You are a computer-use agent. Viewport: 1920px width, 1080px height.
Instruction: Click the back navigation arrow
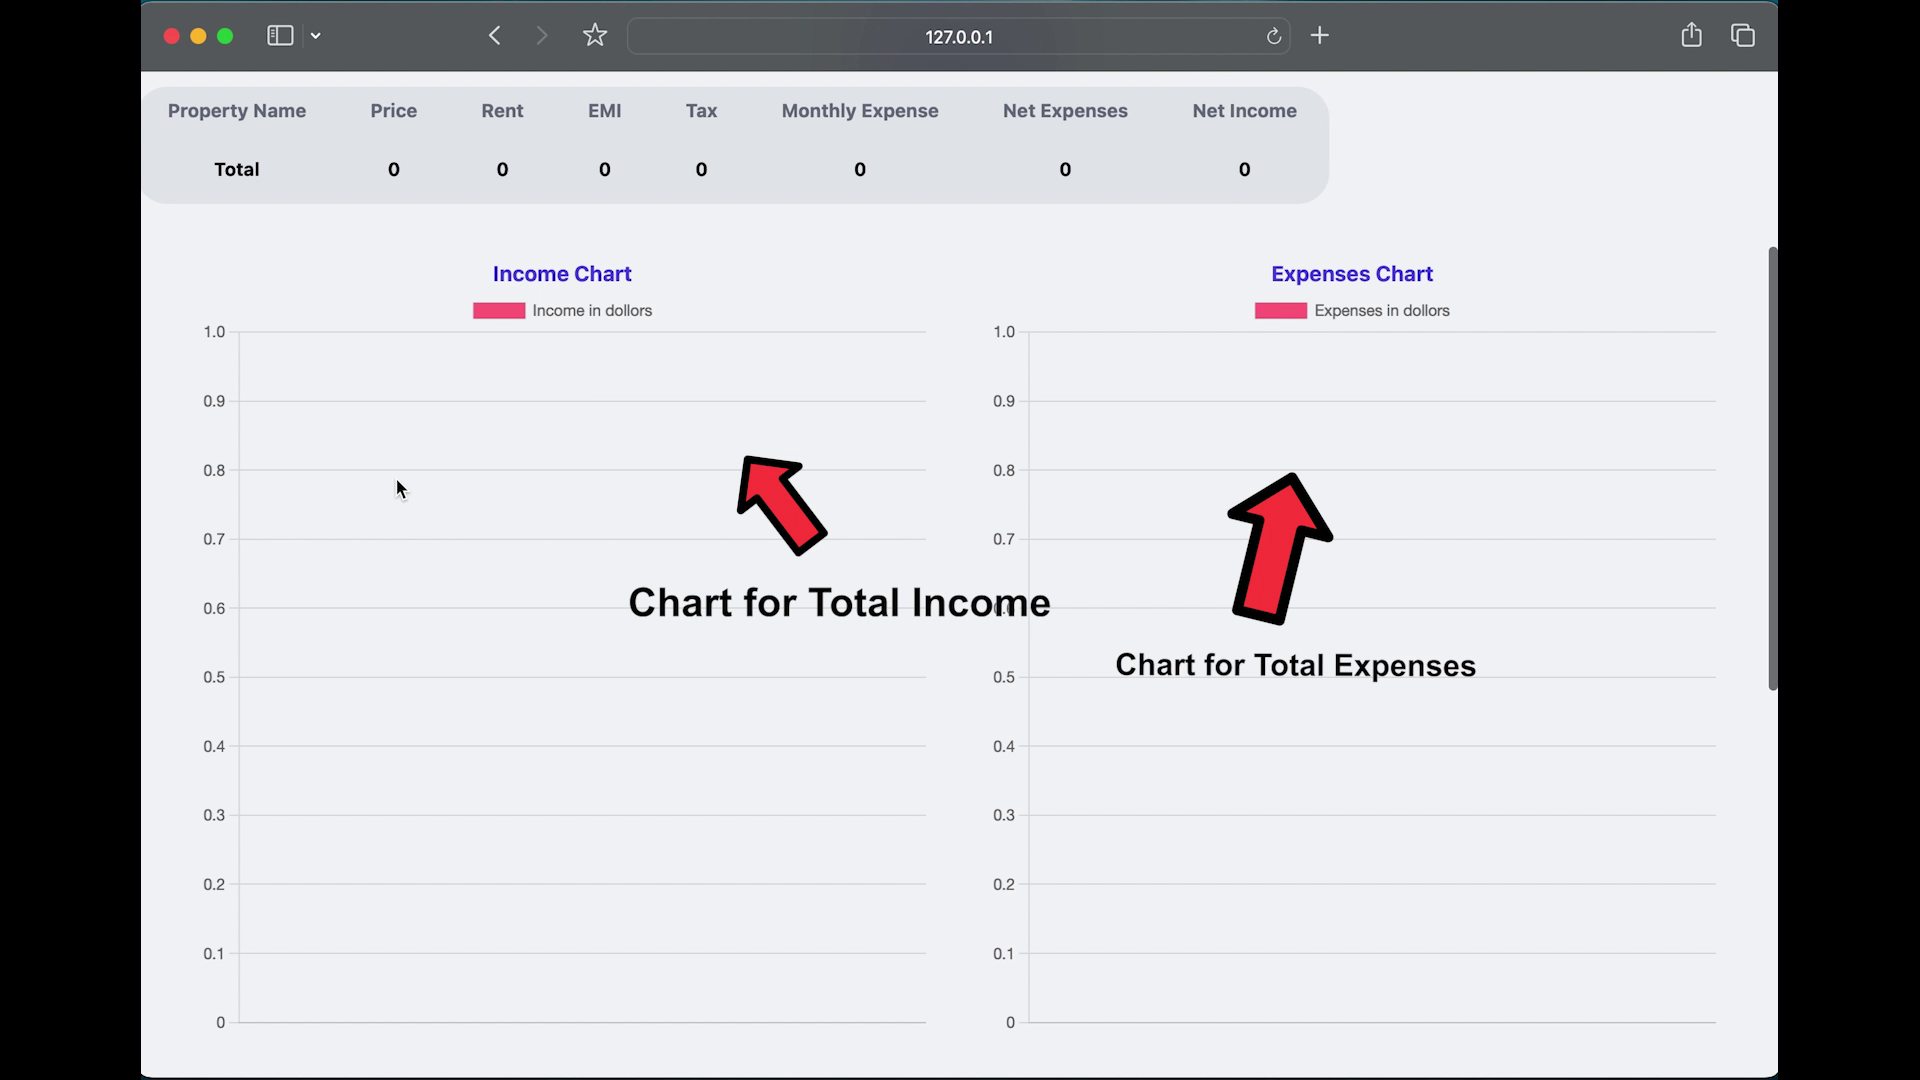tap(494, 35)
